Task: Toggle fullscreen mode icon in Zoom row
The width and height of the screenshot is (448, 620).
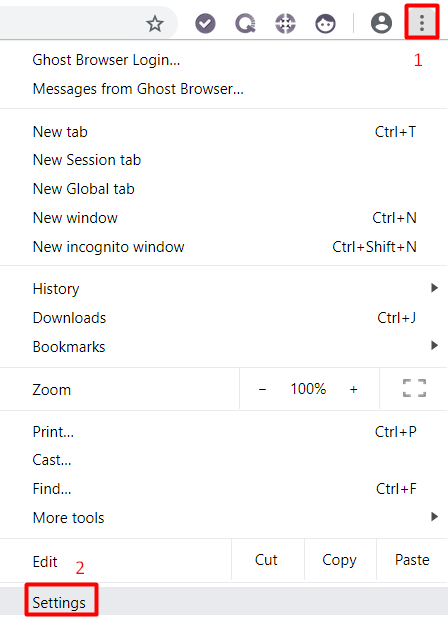Action: (x=414, y=388)
